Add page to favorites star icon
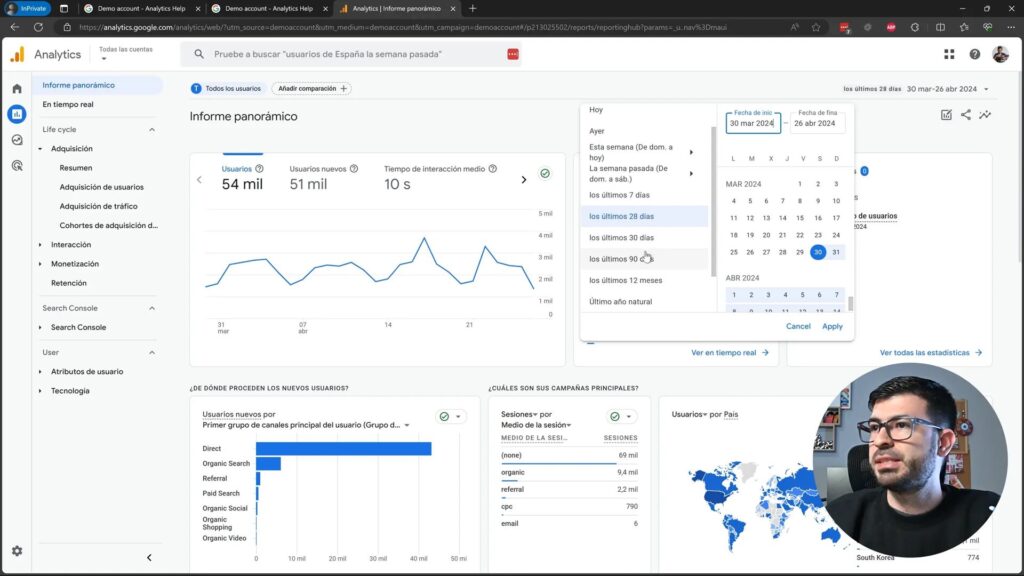The width and height of the screenshot is (1024, 576). tap(816, 27)
